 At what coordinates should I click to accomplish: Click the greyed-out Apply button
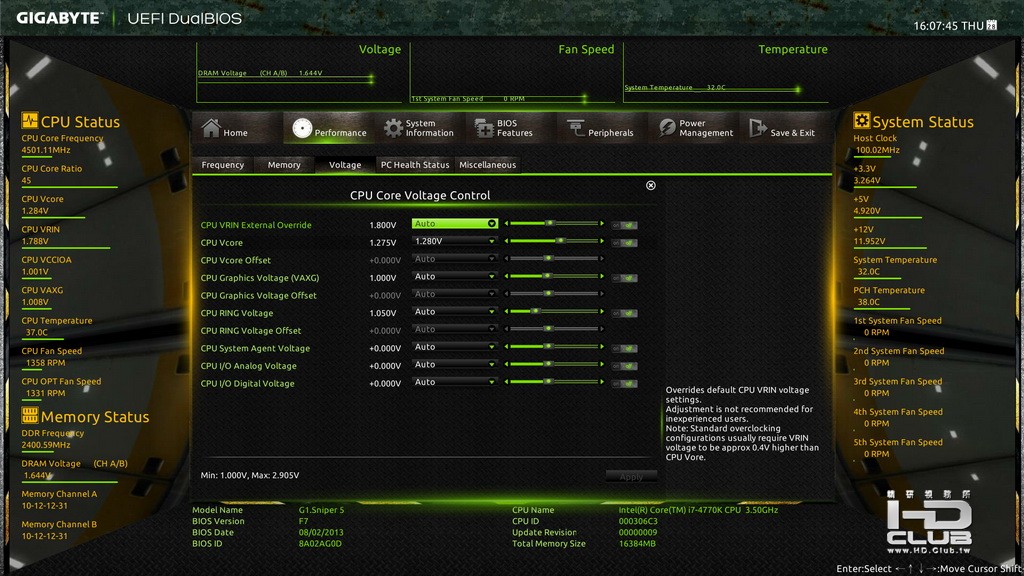(x=631, y=477)
